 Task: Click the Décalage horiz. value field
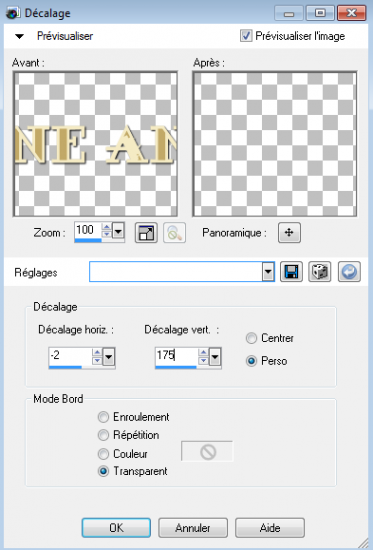pos(70,356)
